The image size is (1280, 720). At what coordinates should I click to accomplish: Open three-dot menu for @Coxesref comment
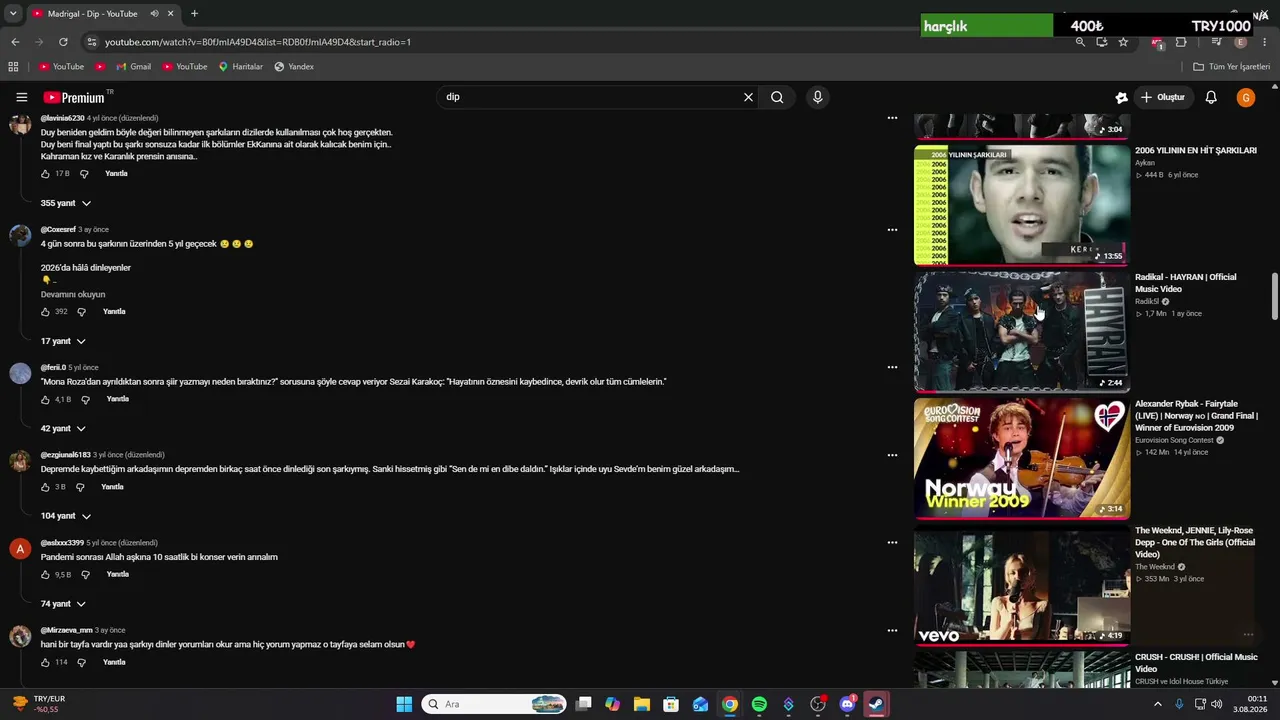[x=892, y=230]
